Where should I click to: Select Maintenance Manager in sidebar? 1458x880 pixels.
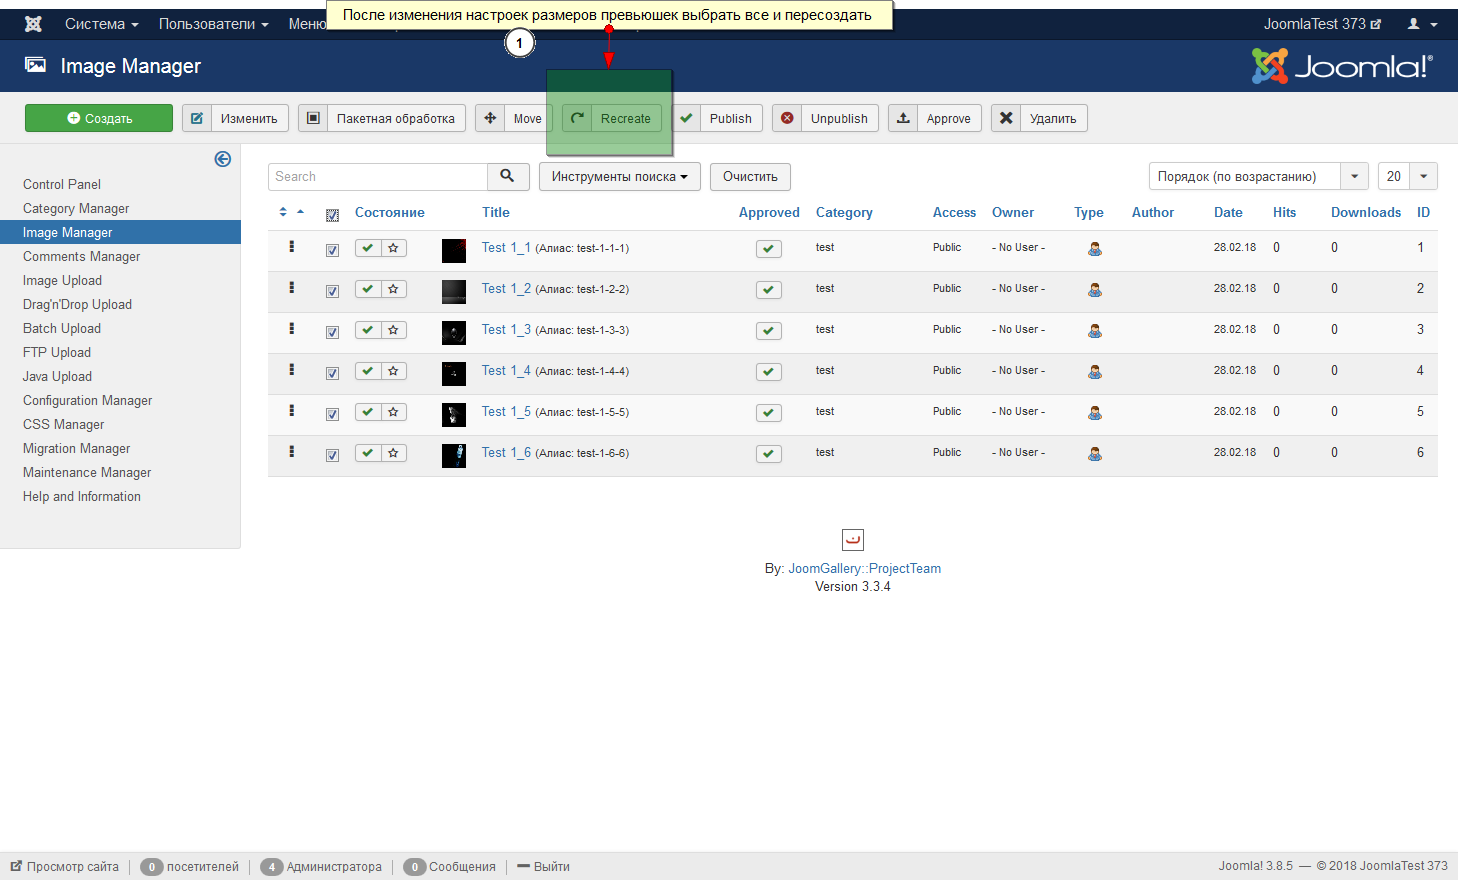pos(87,472)
